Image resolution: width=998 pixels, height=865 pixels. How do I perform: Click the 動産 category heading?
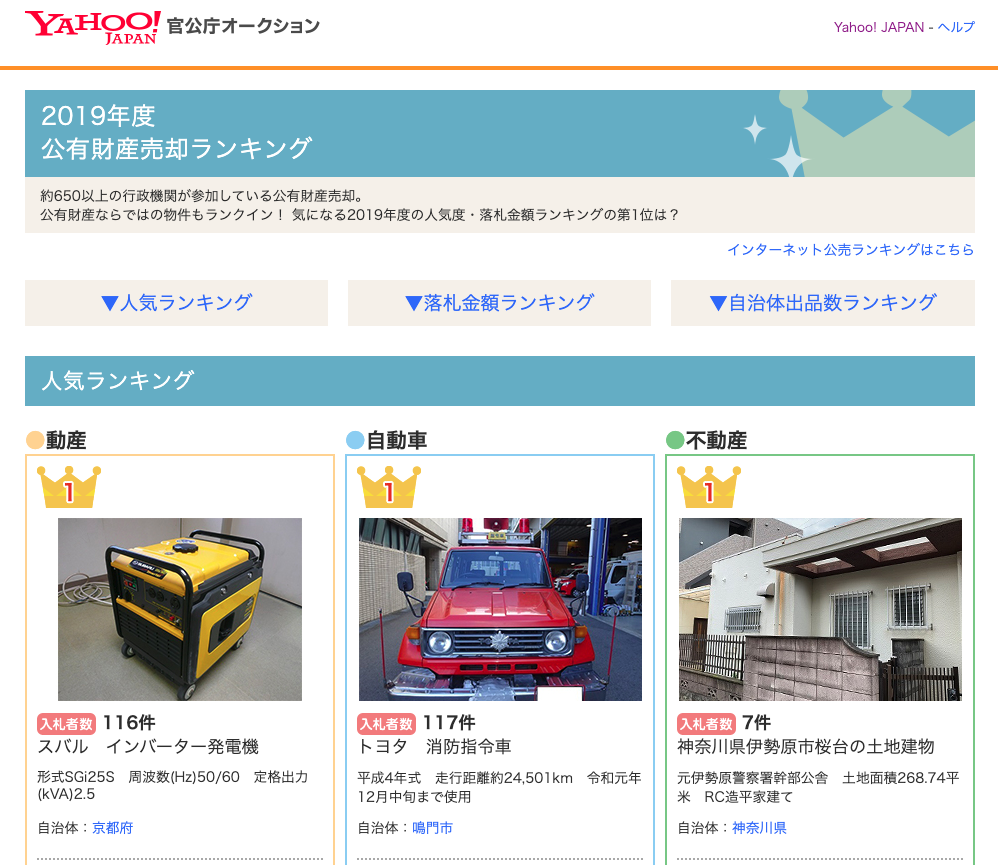(66, 440)
